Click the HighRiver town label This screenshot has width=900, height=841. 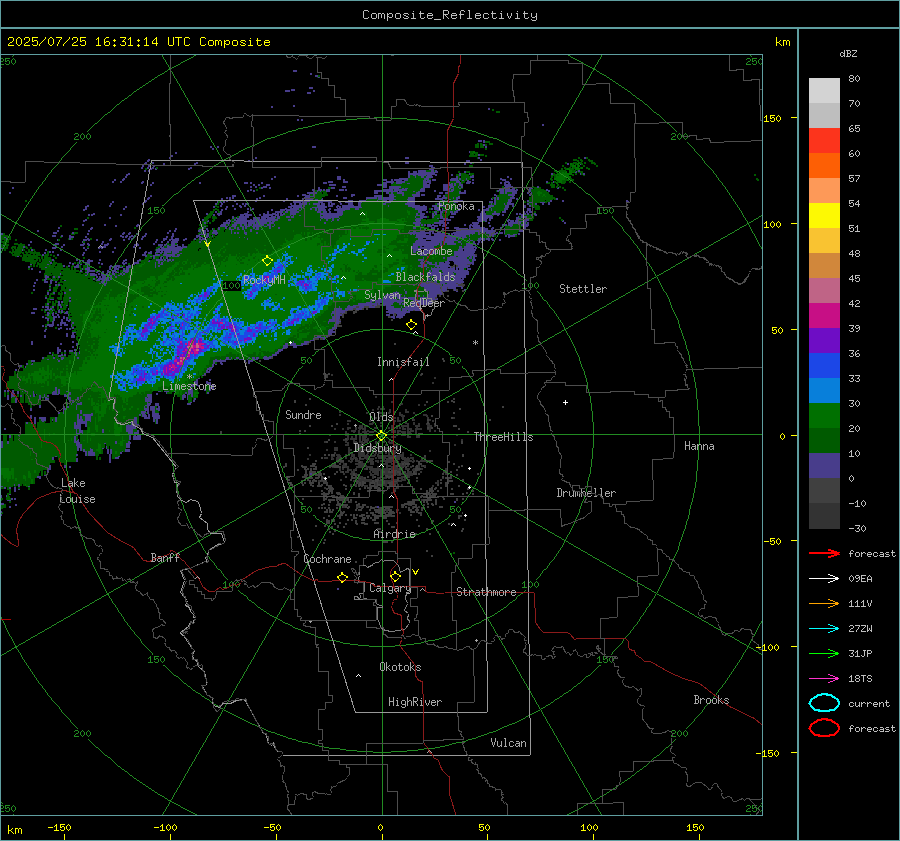tap(415, 702)
